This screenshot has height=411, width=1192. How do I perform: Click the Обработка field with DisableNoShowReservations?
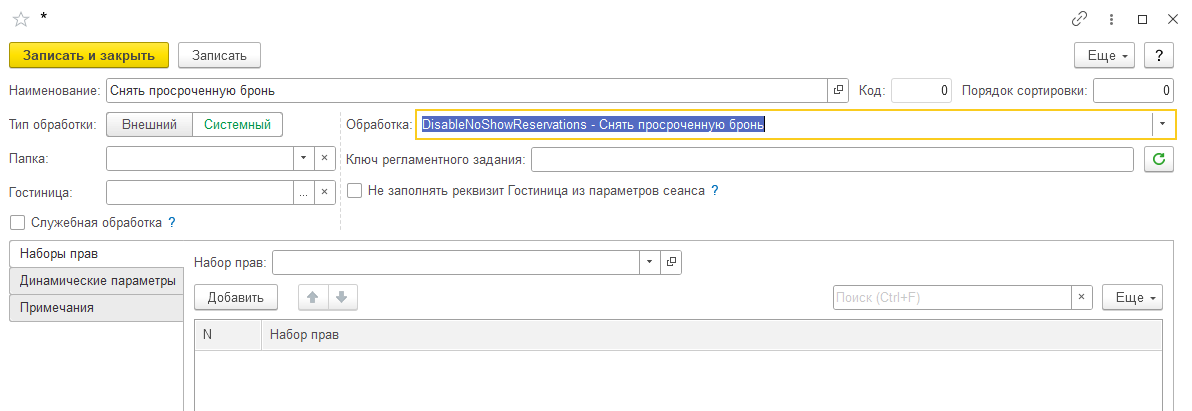785,125
